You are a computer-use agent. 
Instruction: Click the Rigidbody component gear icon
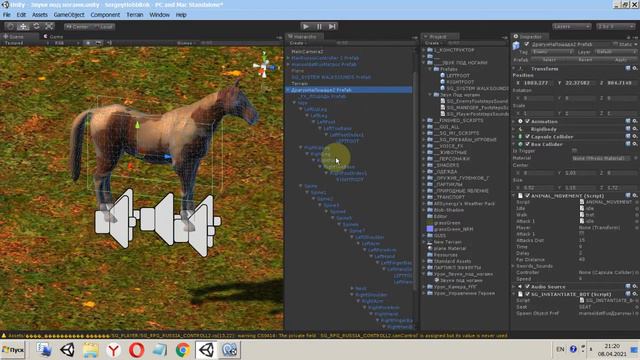[635, 129]
